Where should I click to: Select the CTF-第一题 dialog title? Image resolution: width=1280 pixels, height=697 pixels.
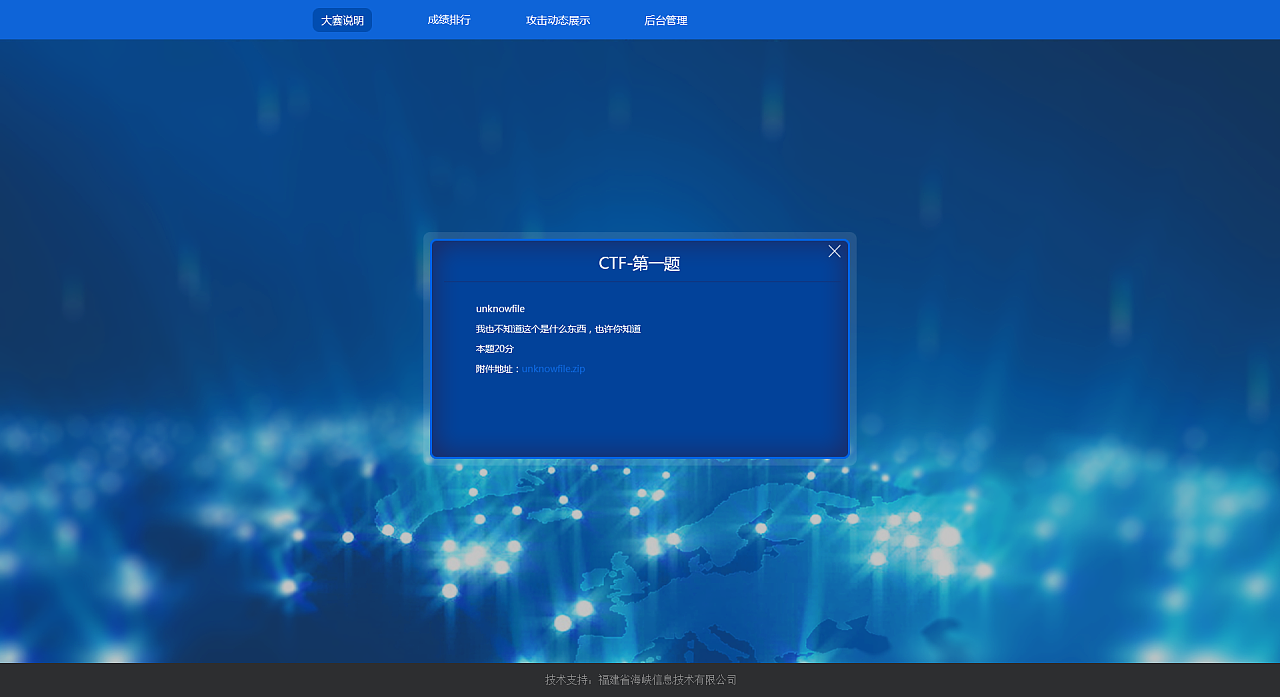(640, 264)
